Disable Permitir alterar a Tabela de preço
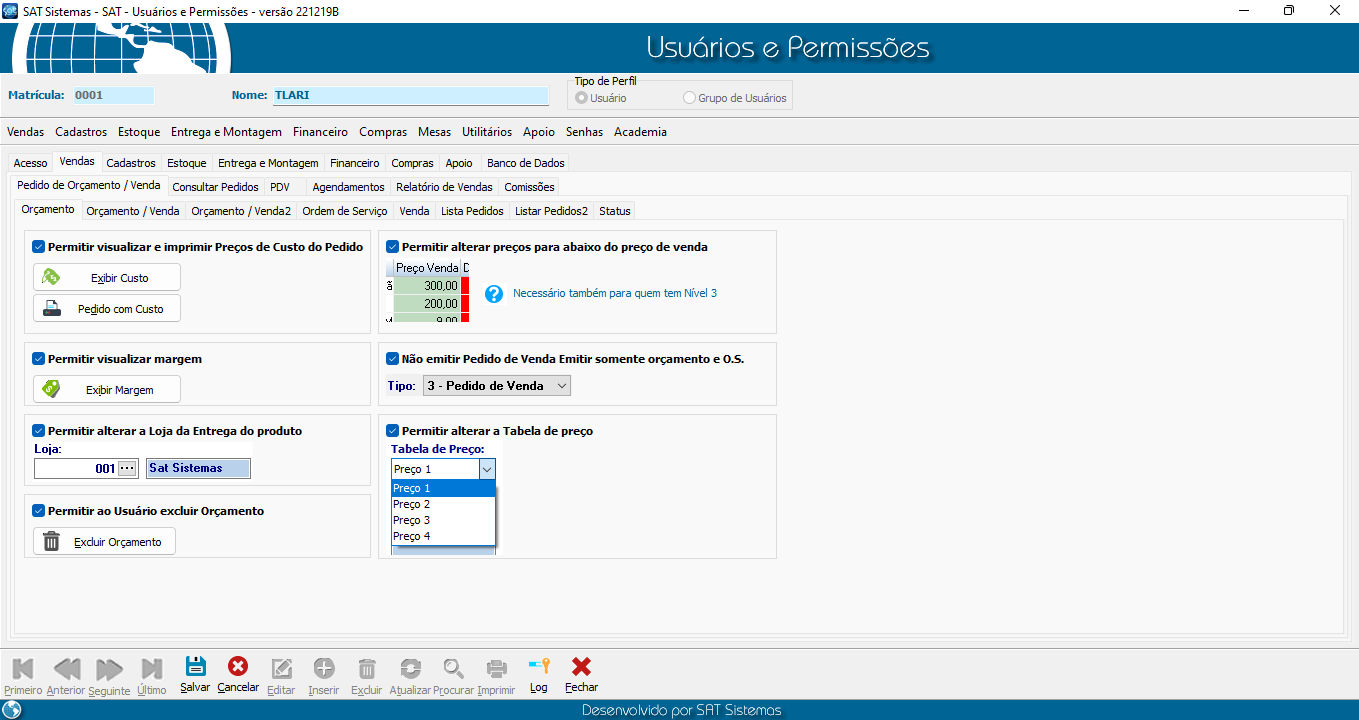This screenshot has height=720, width=1359. point(393,431)
